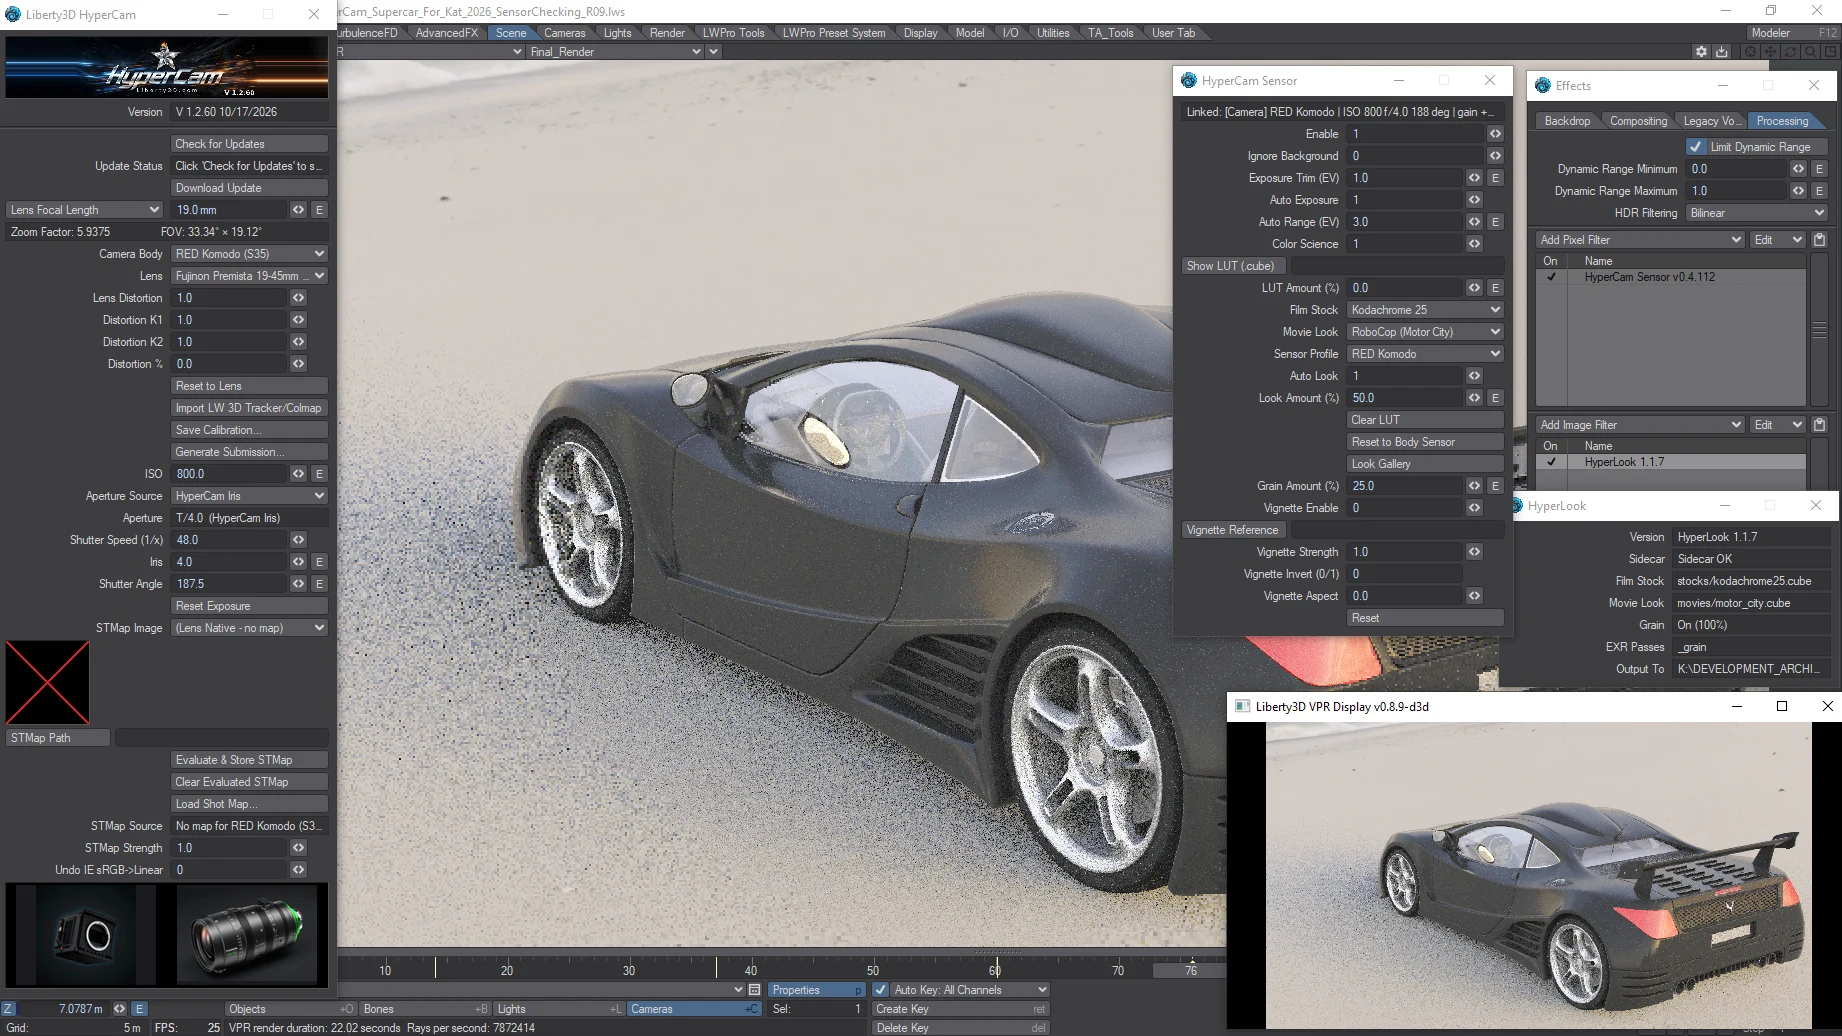Open envelope E button for Lens Focal Length

[x=319, y=210]
